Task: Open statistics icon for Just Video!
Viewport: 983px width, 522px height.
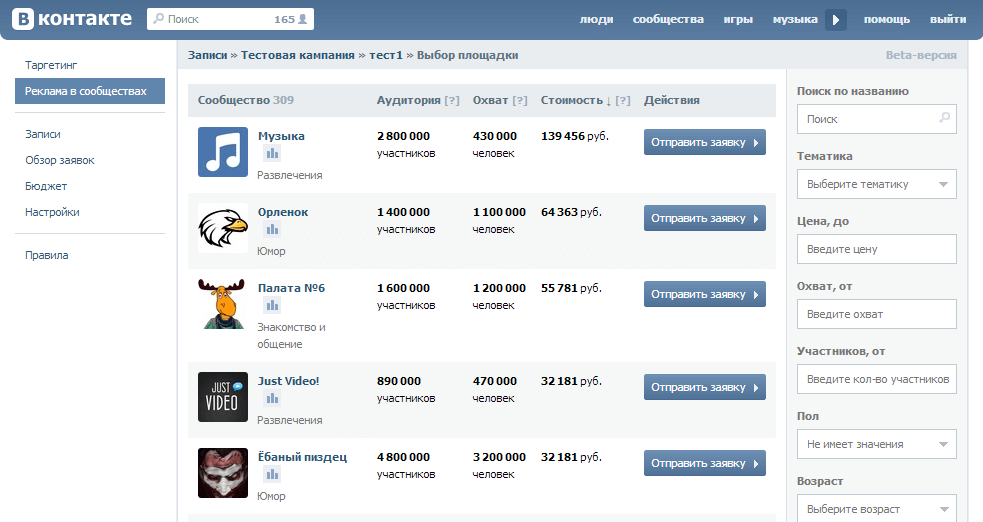Action: tap(271, 398)
